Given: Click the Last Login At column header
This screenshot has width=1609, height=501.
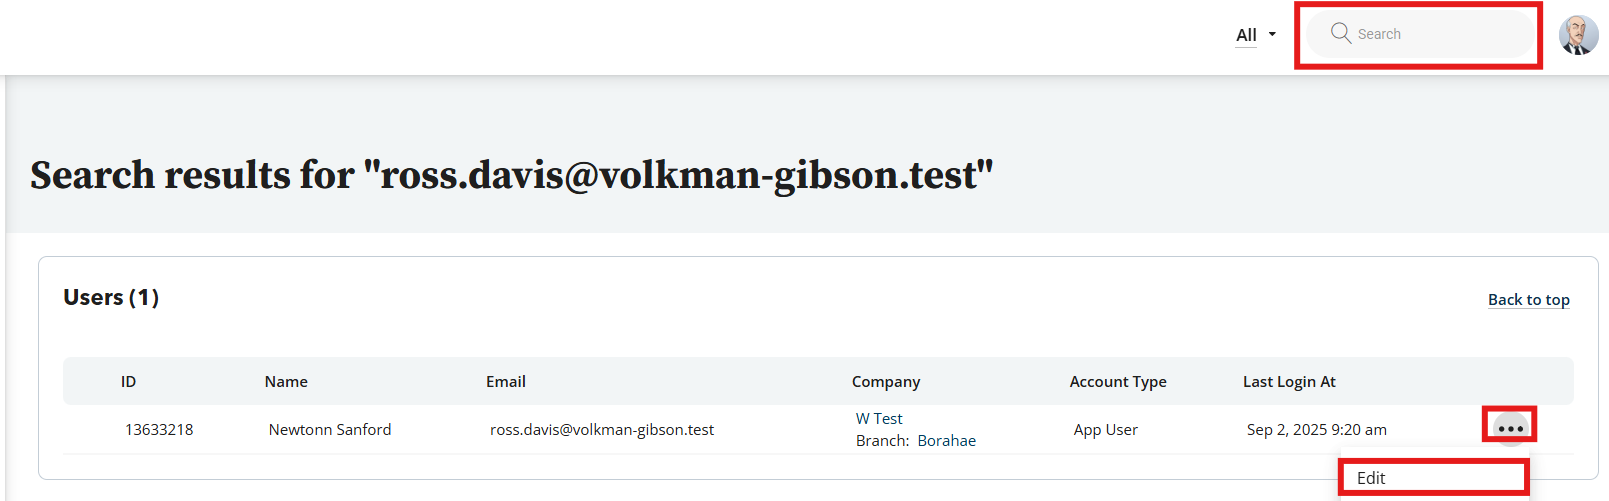Looking at the screenshot, I should 1288,381.
